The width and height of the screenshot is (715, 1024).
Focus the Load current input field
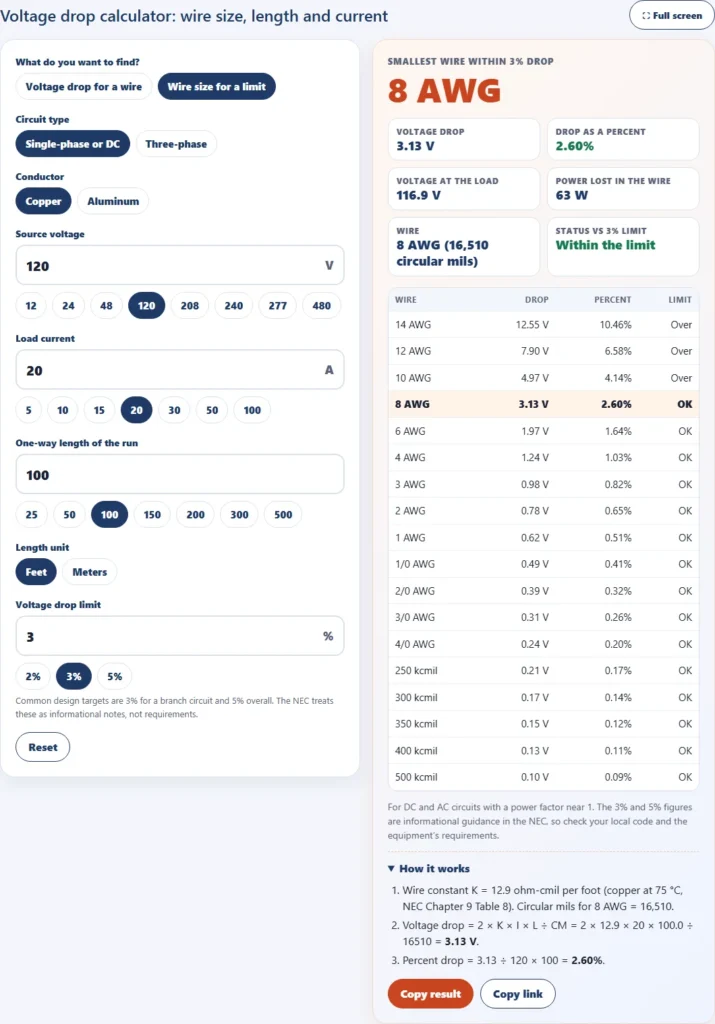(x=180, y=370)
